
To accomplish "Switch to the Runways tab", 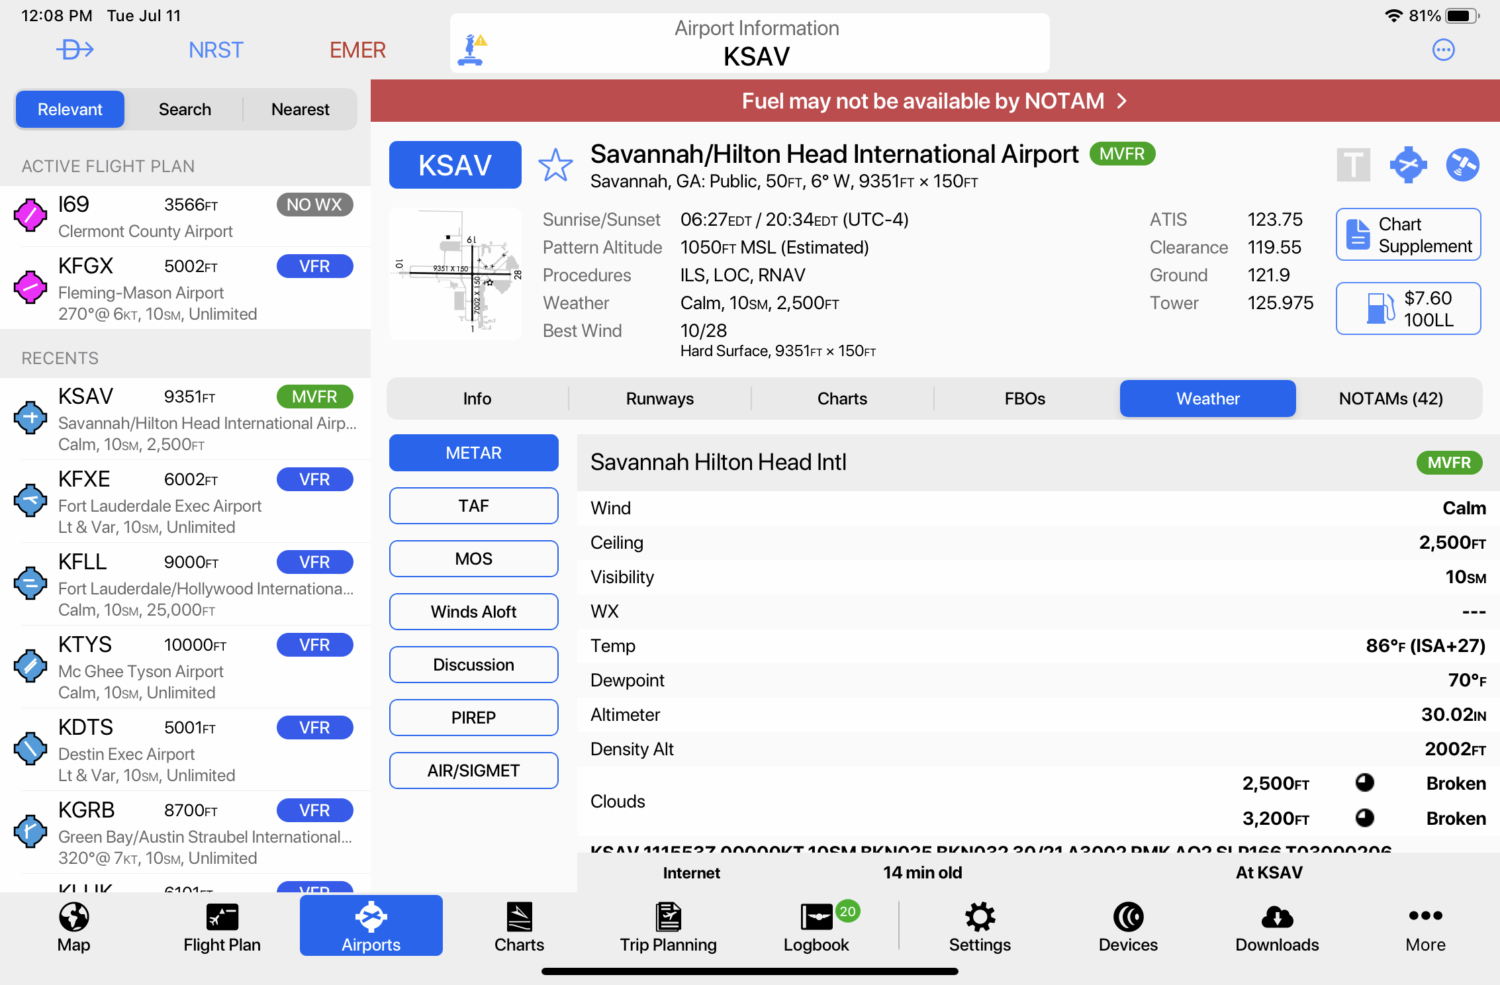I will [659, 398].
